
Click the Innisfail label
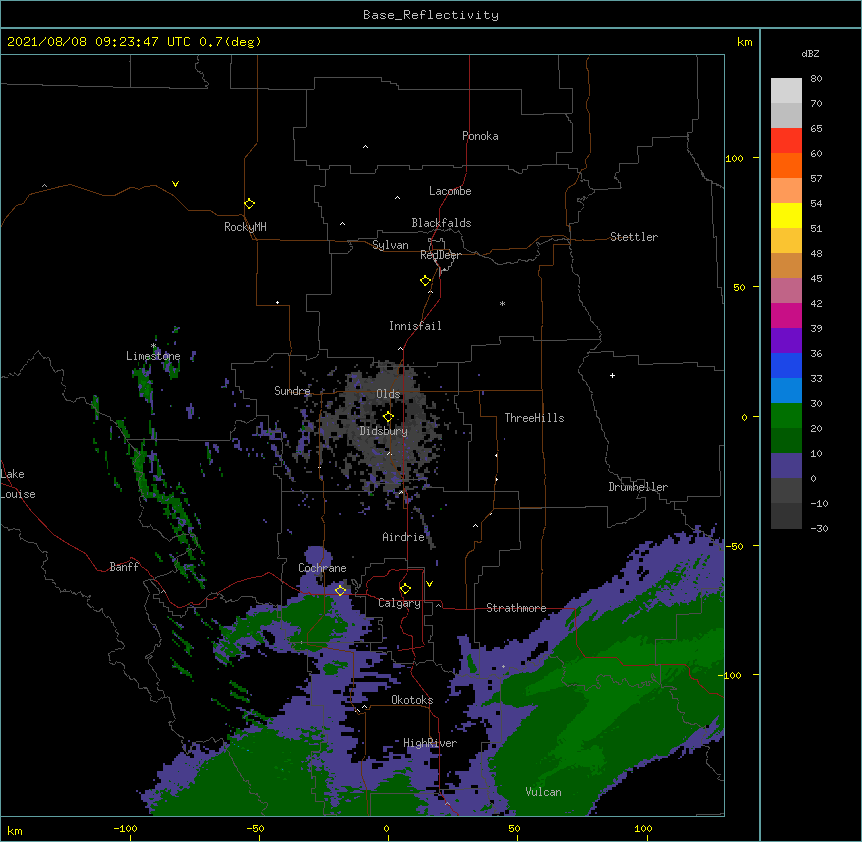coord(415,326)
